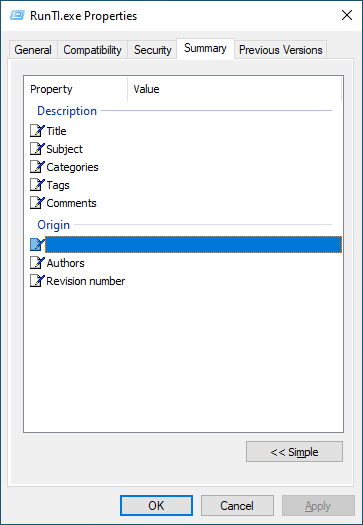The image size is (363, 525).
Task: Open the Previous Versions tab
Action: (281, 50)
